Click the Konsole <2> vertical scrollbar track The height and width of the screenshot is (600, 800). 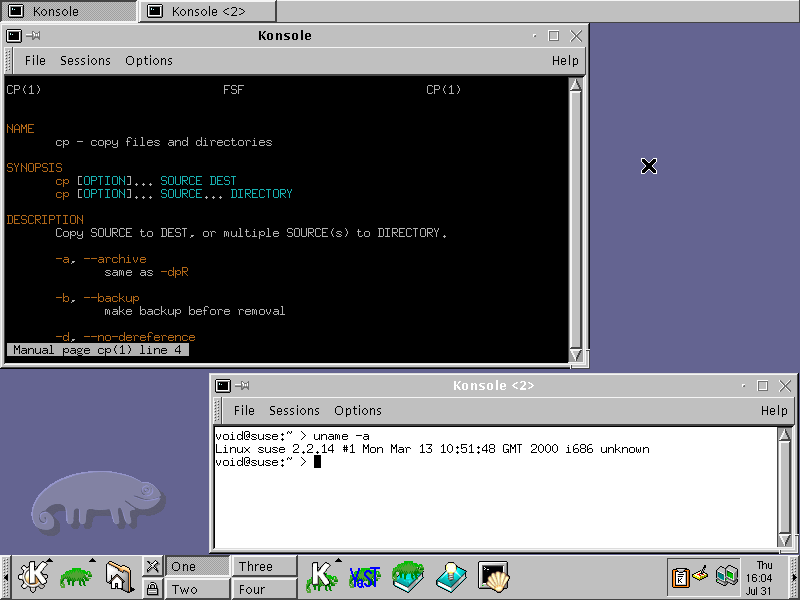pyautogui.click(x=785, y=488)
